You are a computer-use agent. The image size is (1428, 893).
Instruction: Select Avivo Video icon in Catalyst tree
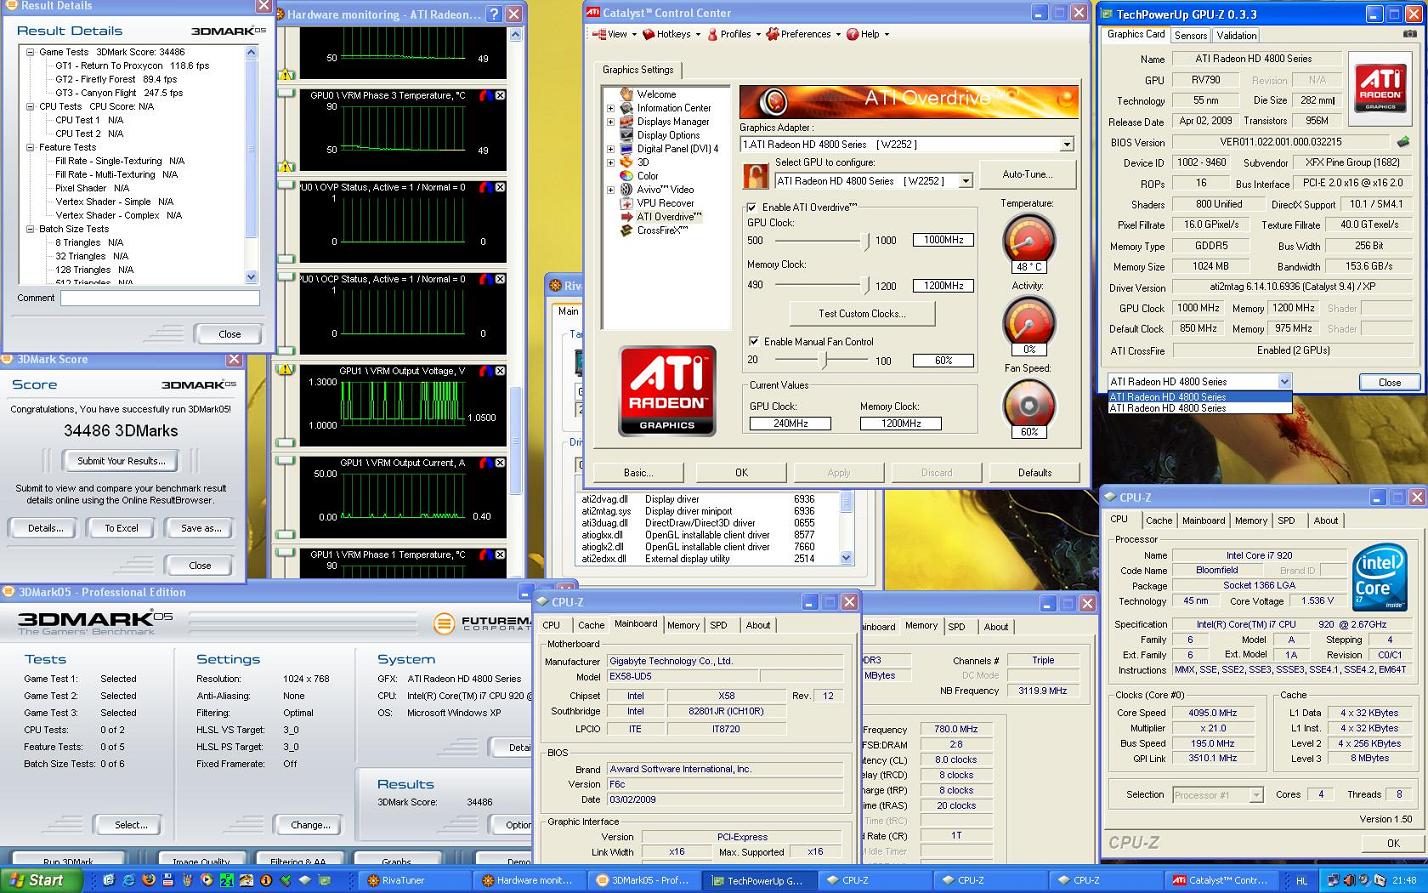626,189
